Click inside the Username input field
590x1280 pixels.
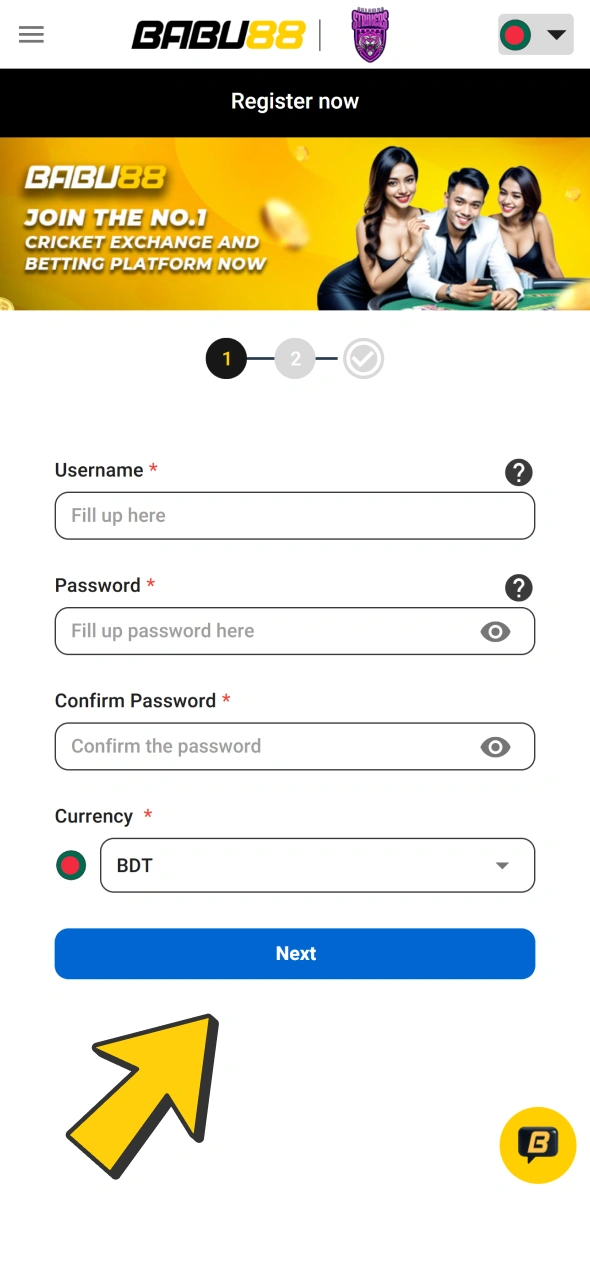click(x=295, y=515)
